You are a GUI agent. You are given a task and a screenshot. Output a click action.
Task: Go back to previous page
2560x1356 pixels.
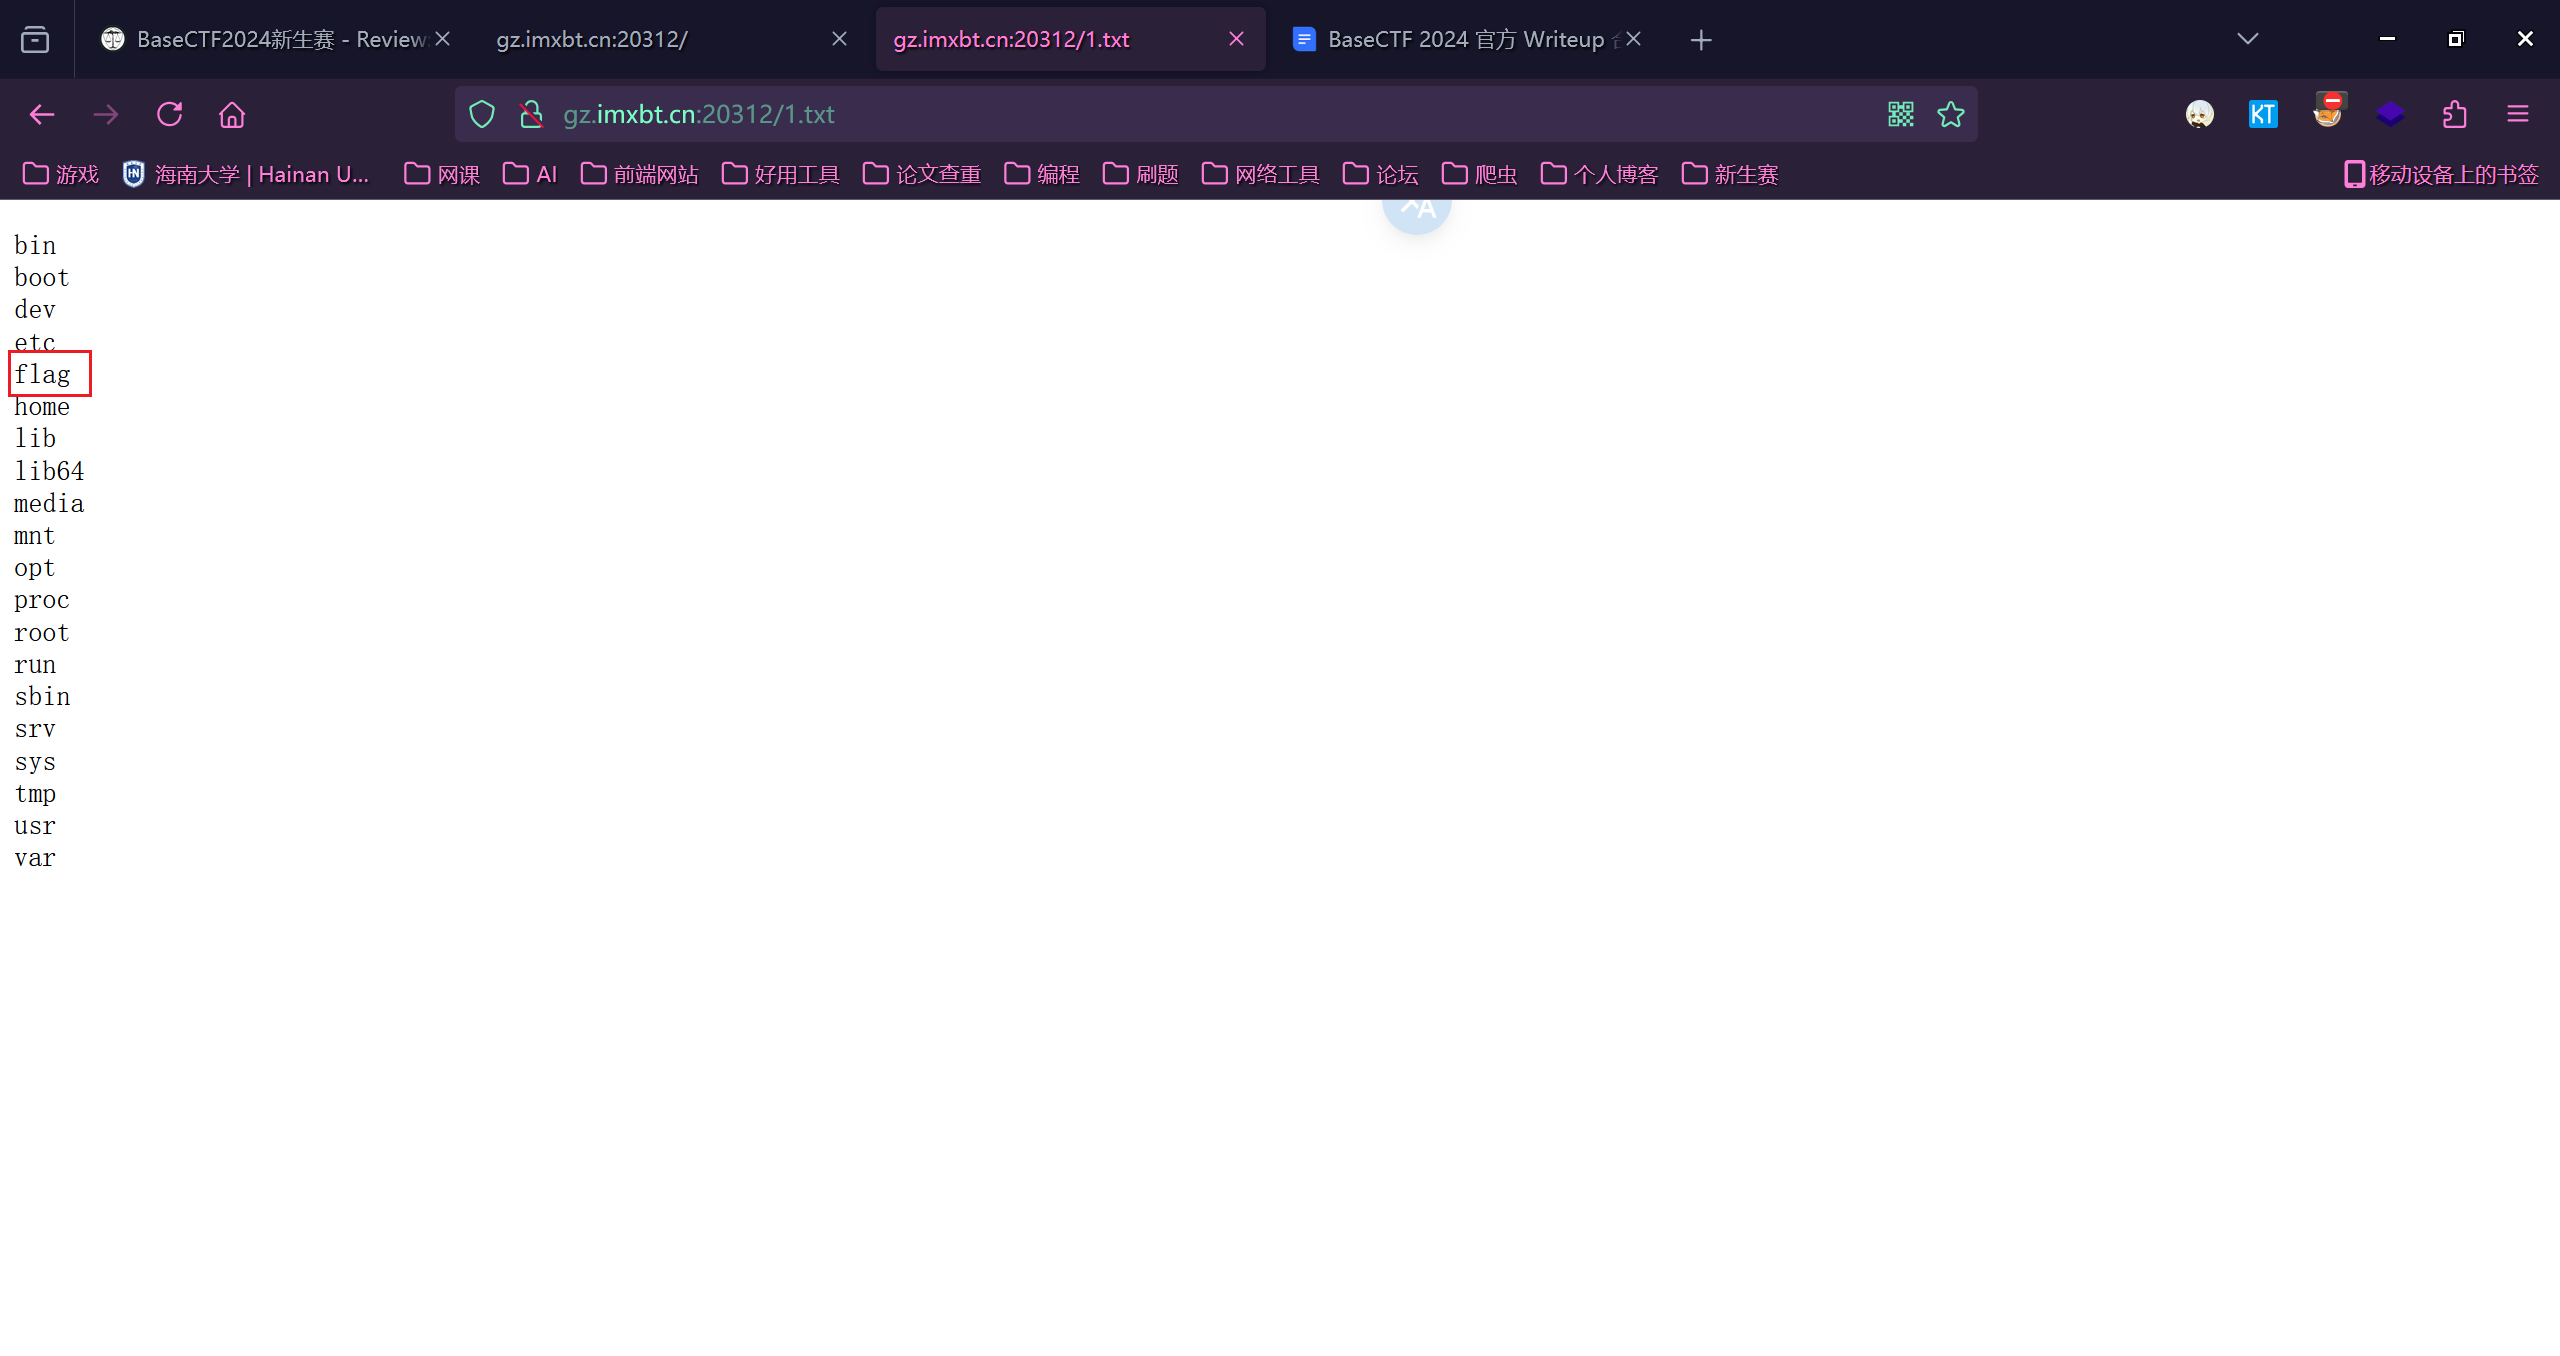42,114
